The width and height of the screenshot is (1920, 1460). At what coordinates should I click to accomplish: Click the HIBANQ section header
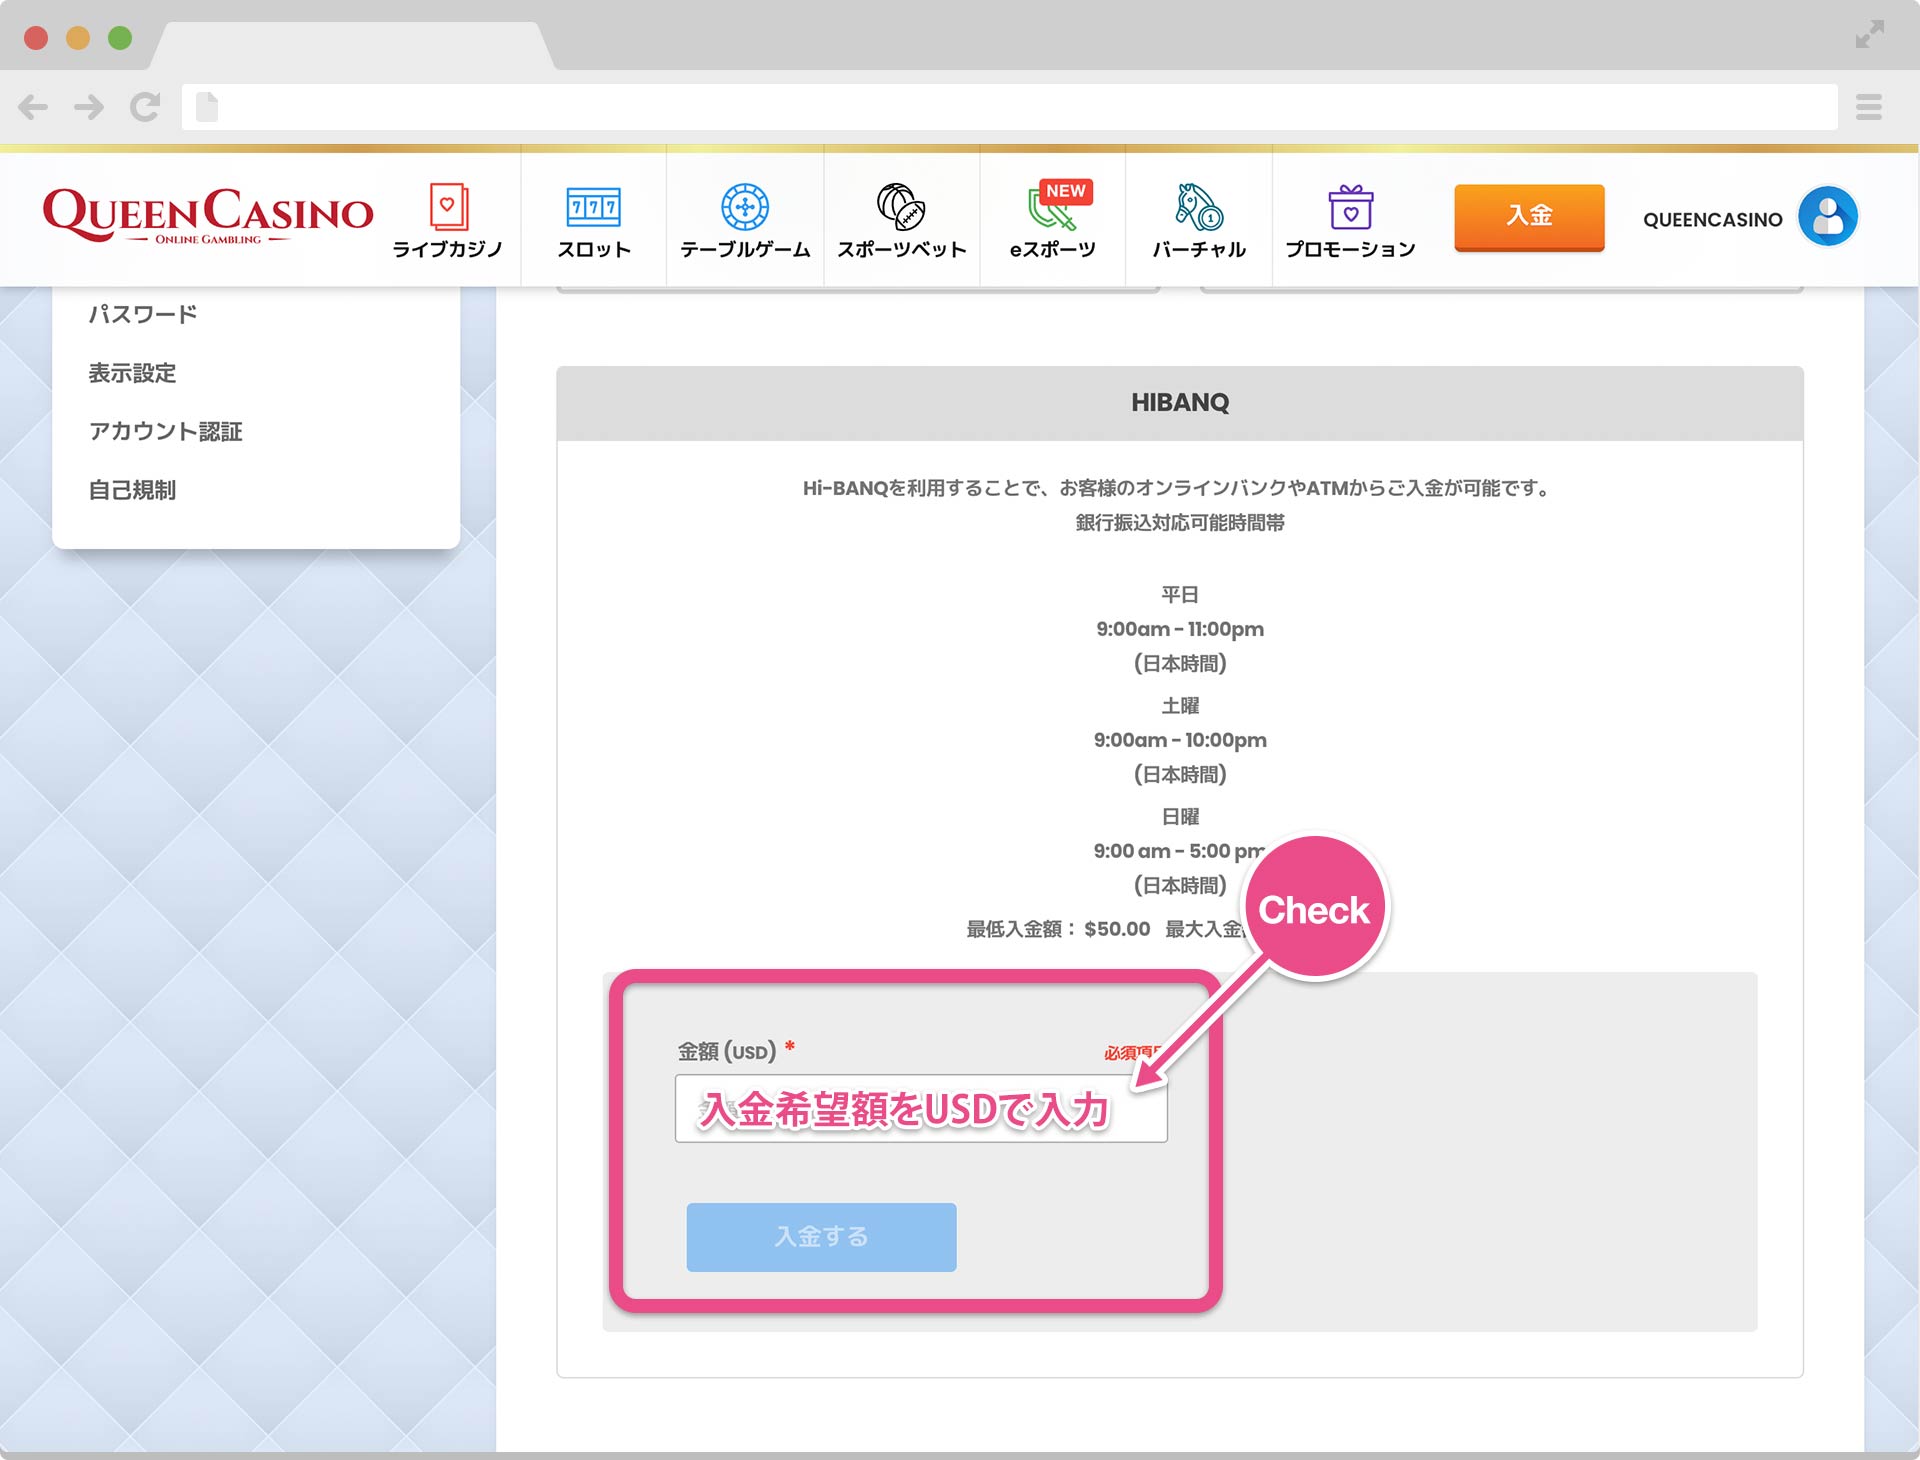tap(1180, 403)
